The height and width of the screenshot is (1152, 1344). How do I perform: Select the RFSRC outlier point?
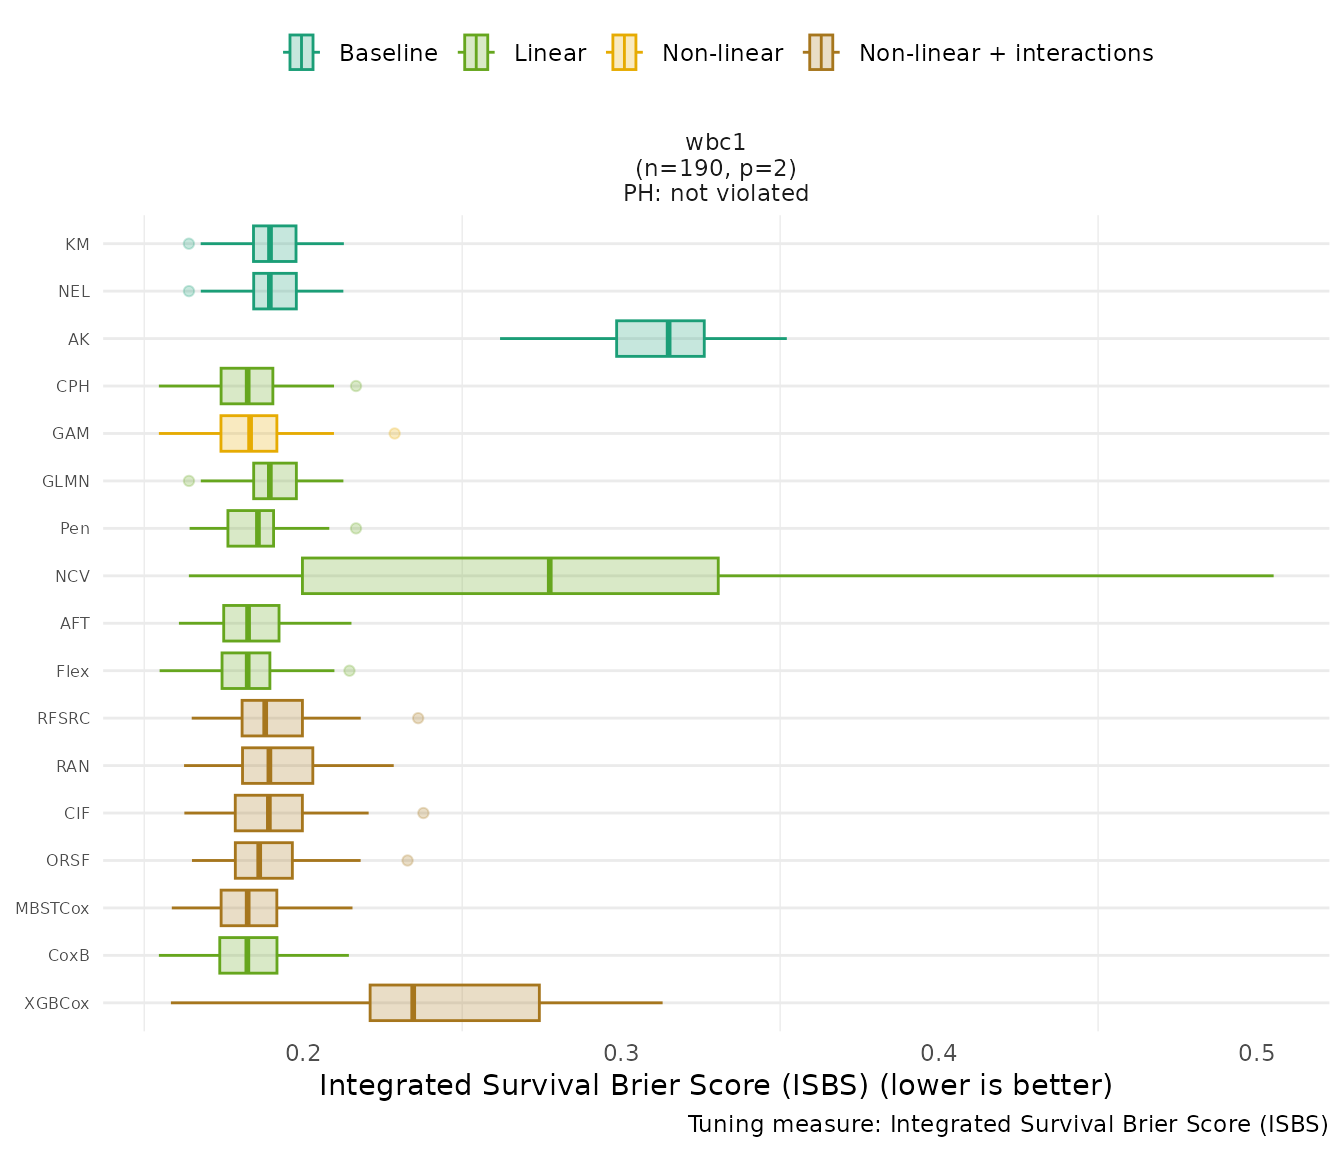point(418,718)
